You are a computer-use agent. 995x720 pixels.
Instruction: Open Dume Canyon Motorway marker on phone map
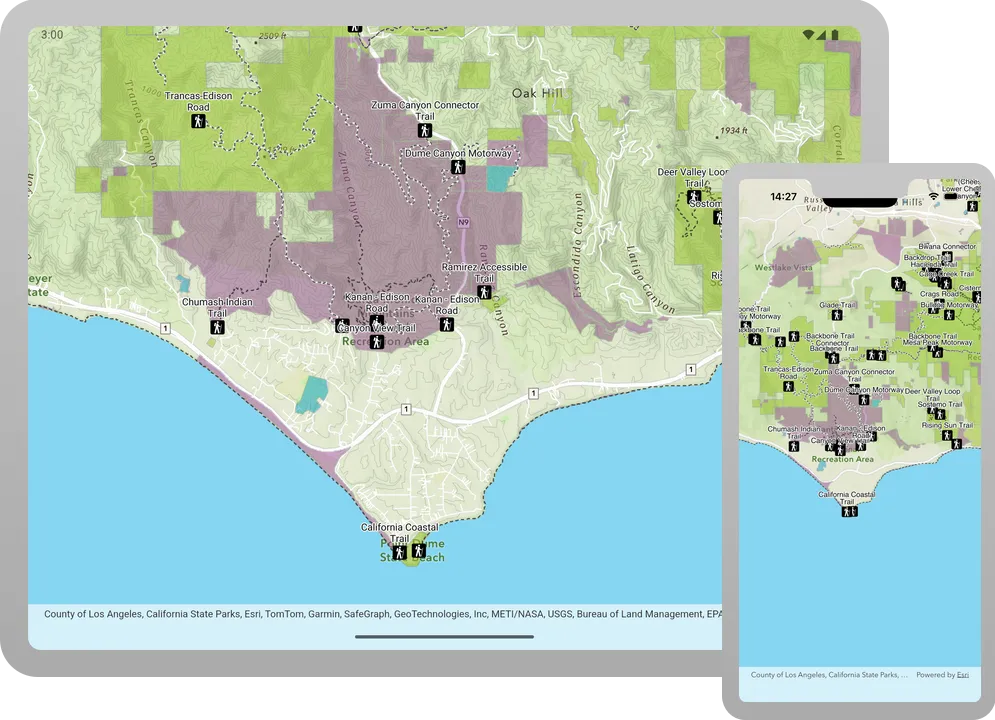864,400
